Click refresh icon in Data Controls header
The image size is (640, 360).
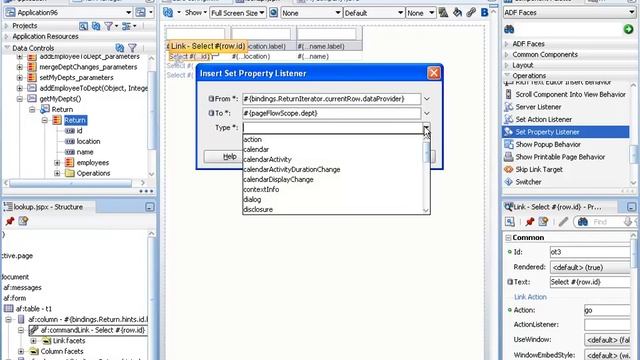120,48
